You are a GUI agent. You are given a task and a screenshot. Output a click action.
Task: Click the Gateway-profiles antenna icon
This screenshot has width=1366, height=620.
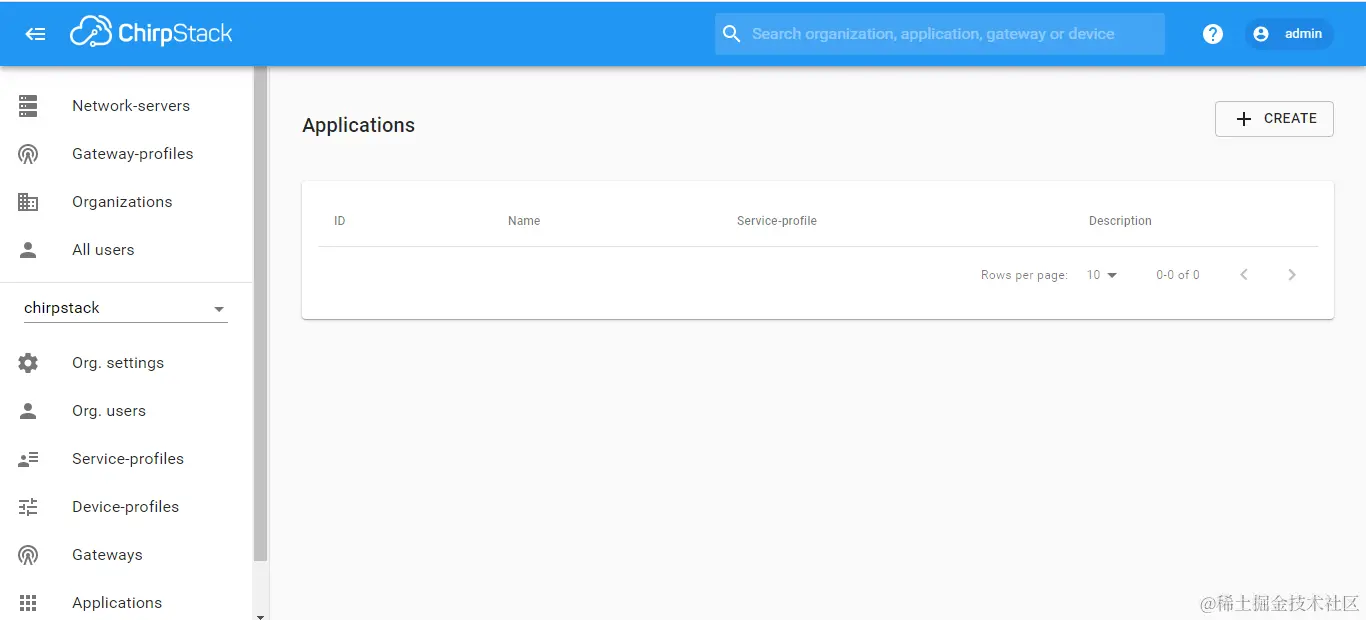(28, 154)
